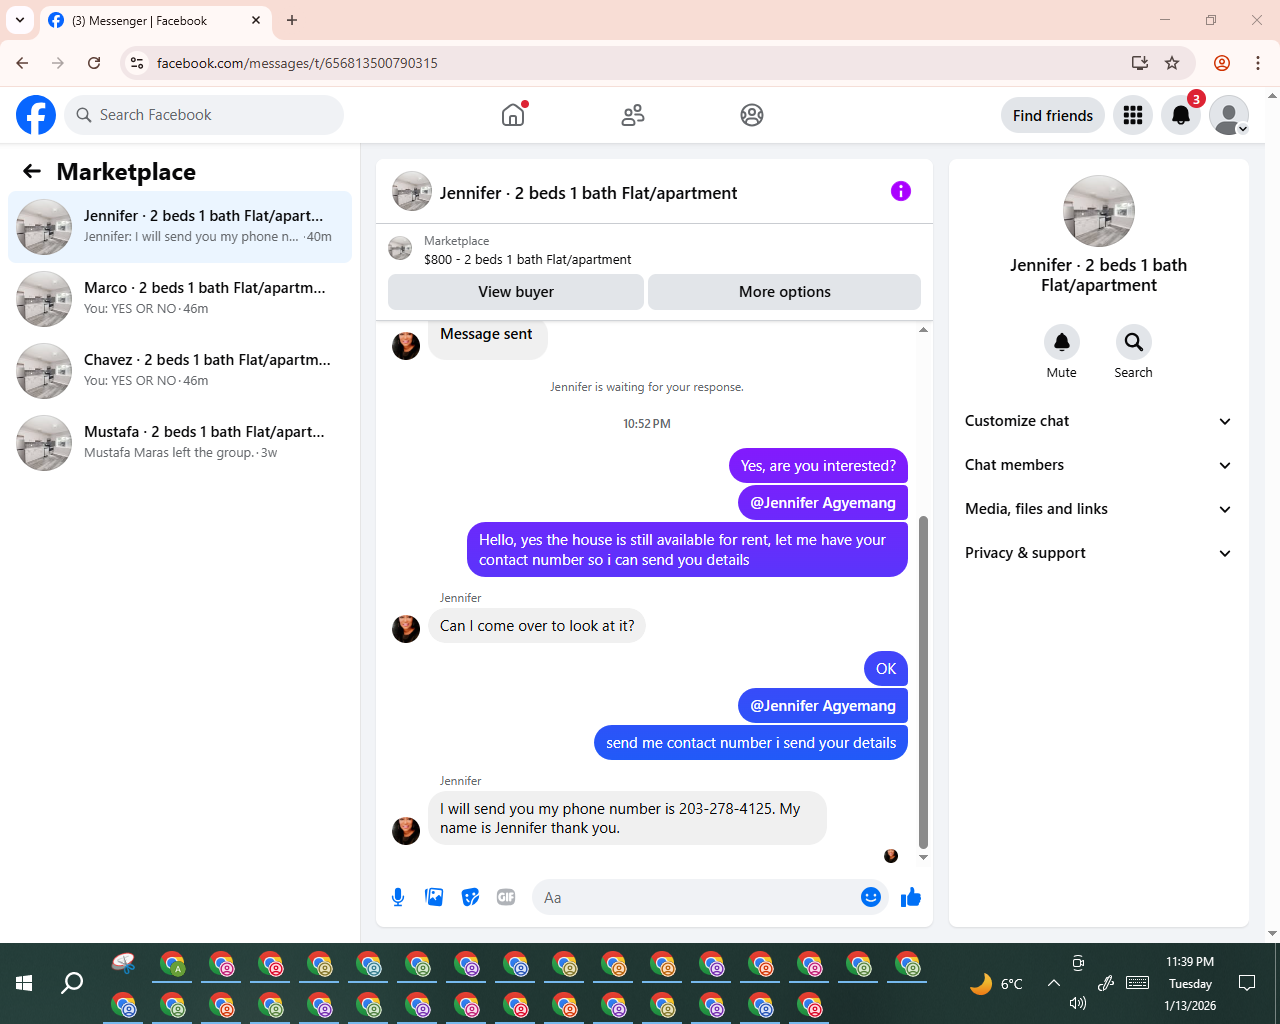Image resolution: width=1280 pixels, height=1024 pixels.
Task: Open the Groups icon in top nav
Action: 752,115
